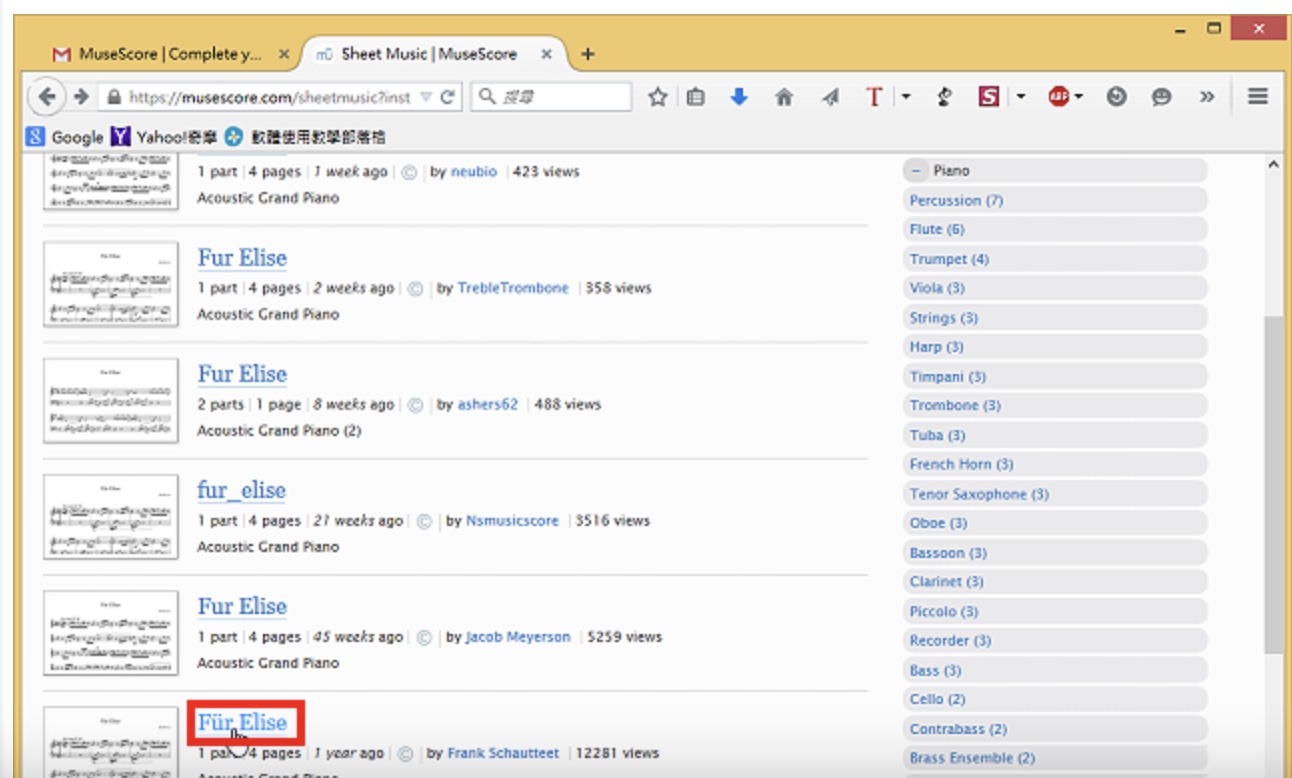Open Fur Elise by Jacob Meyerson

(242, 606)
